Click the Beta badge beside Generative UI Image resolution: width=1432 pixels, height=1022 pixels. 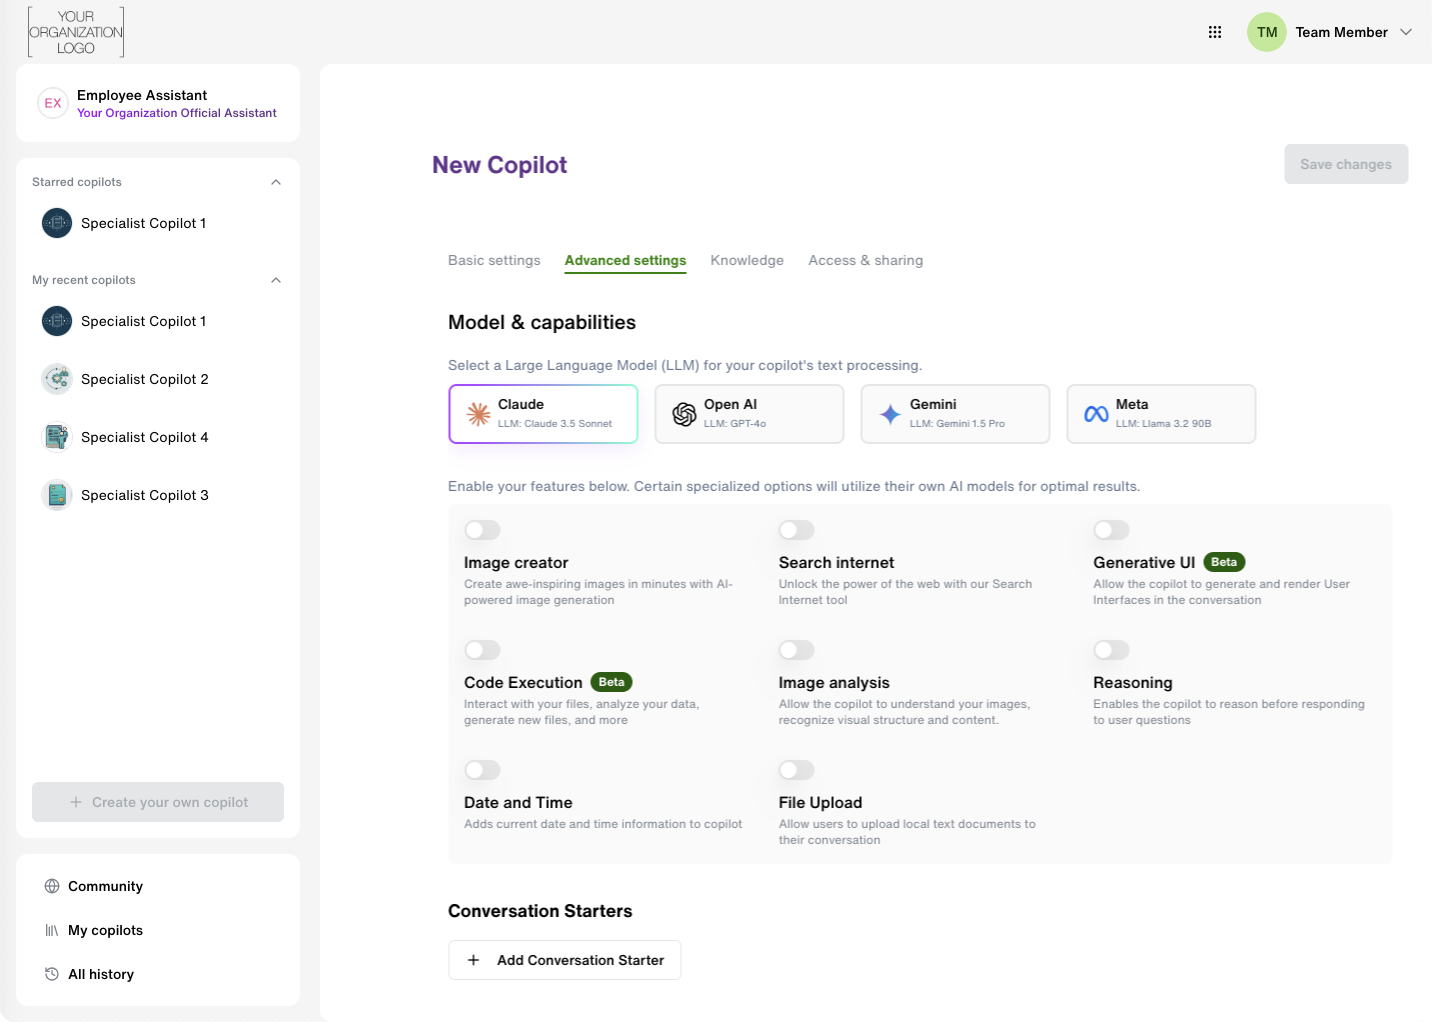1224,562
